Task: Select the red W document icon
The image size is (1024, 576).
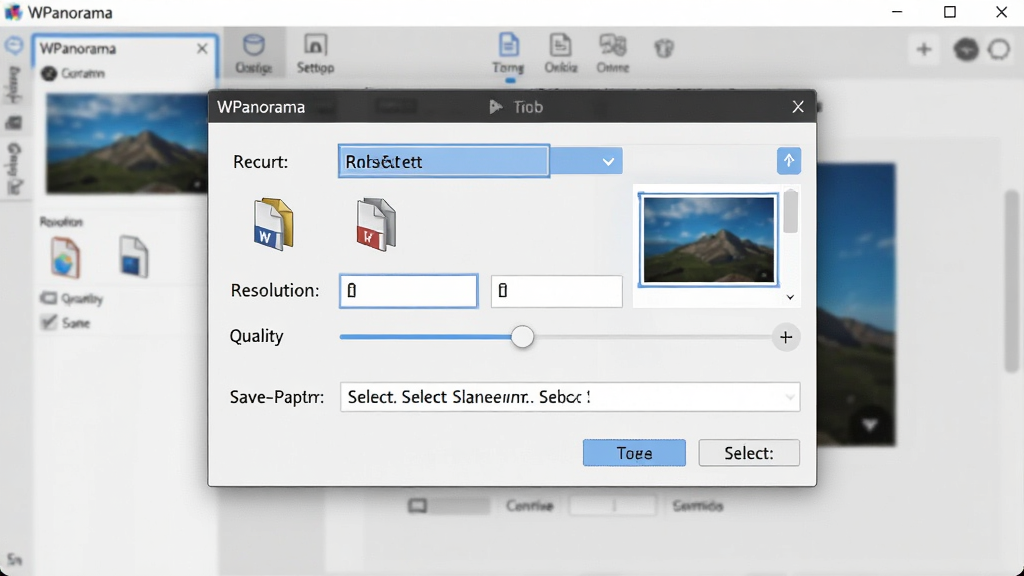Action: (376, 224)
